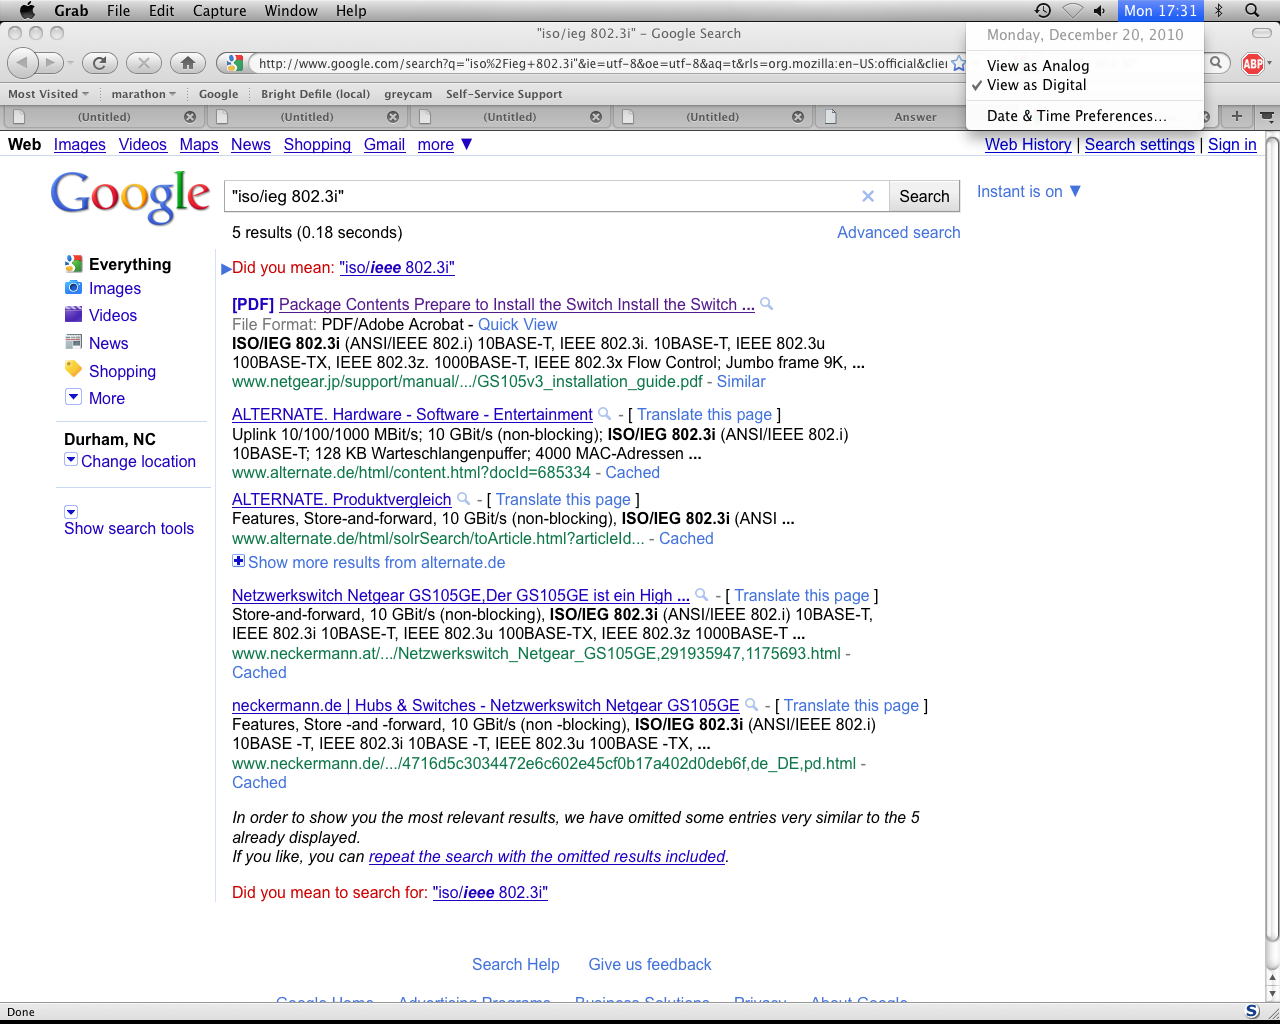
Task: Open the Netzwerkswitch Netgear GS105GE result
Action: tap(461, 595)
